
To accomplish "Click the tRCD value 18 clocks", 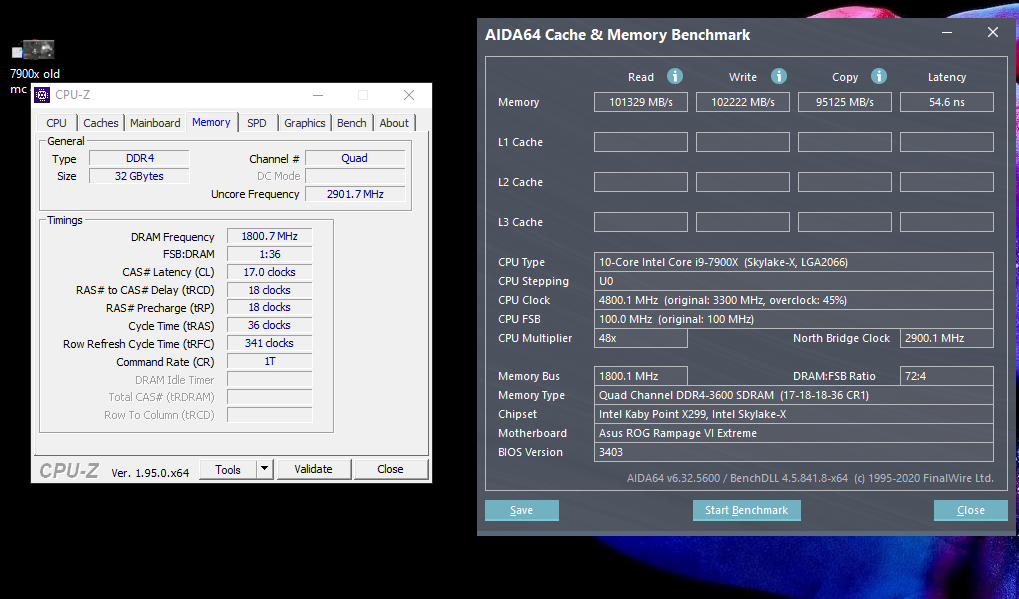I will point(269,290).
